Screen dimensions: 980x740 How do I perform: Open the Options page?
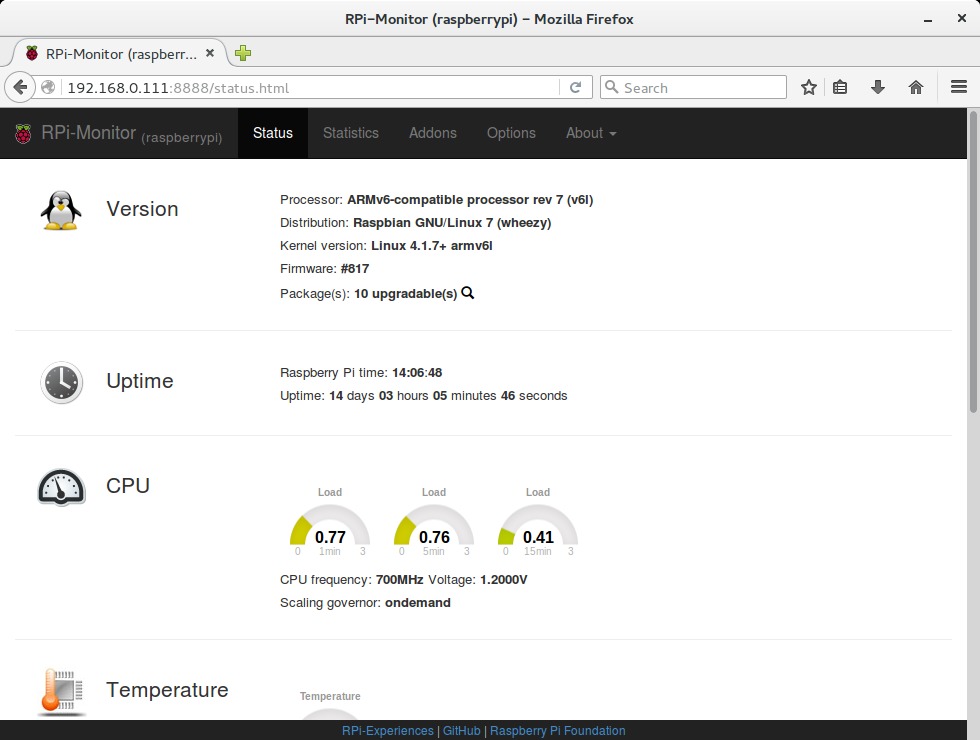pos(511,133)
